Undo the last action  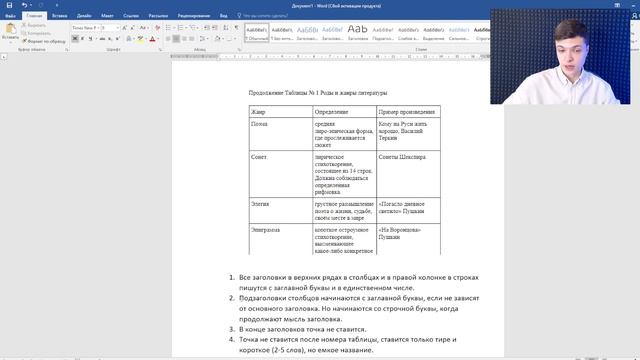click(x=24, y=5)
